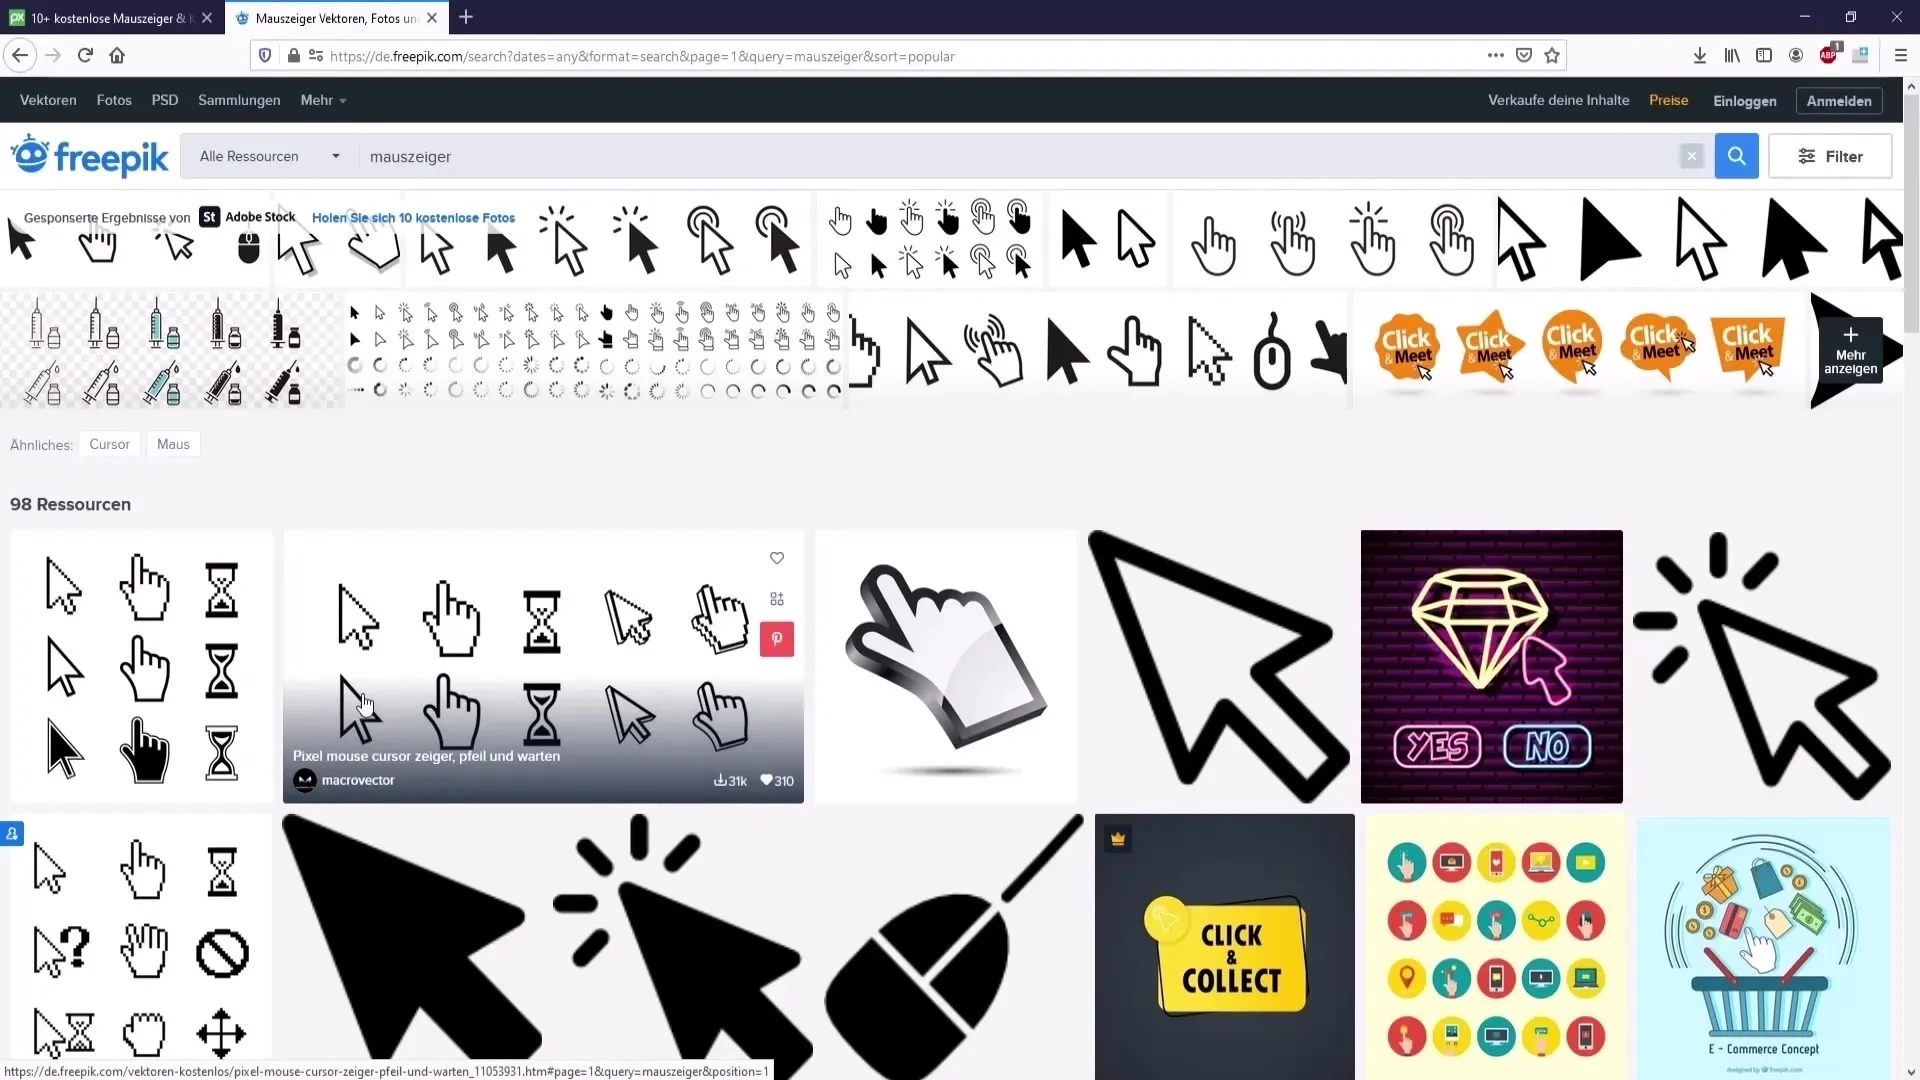Viewport: 1920px width, 1080px height.
Task: Open the 'Vektoren' top navigation menu
Action: [49, 100]
